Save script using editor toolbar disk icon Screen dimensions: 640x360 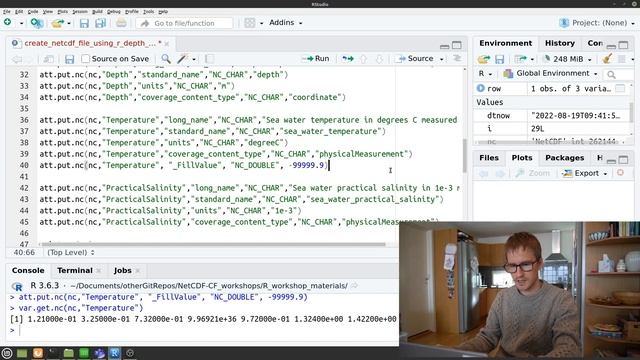click(69, 59)
